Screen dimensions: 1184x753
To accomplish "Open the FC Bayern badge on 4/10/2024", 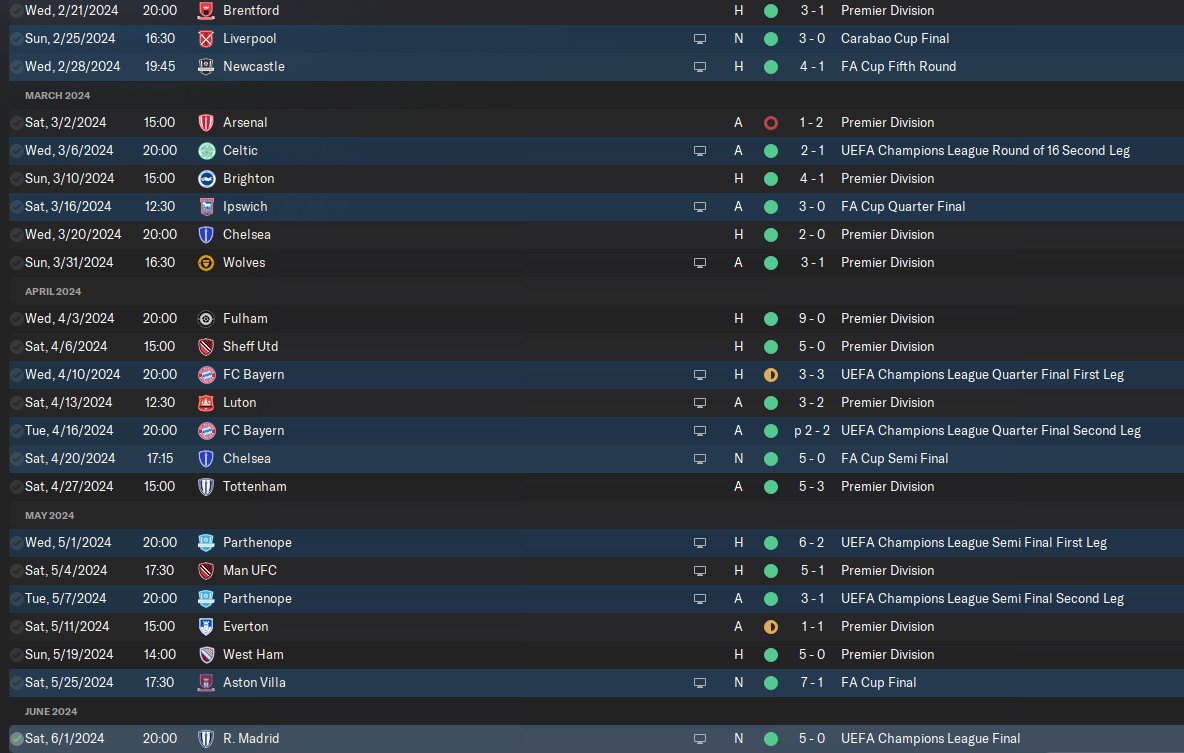I will click(205, 375).
